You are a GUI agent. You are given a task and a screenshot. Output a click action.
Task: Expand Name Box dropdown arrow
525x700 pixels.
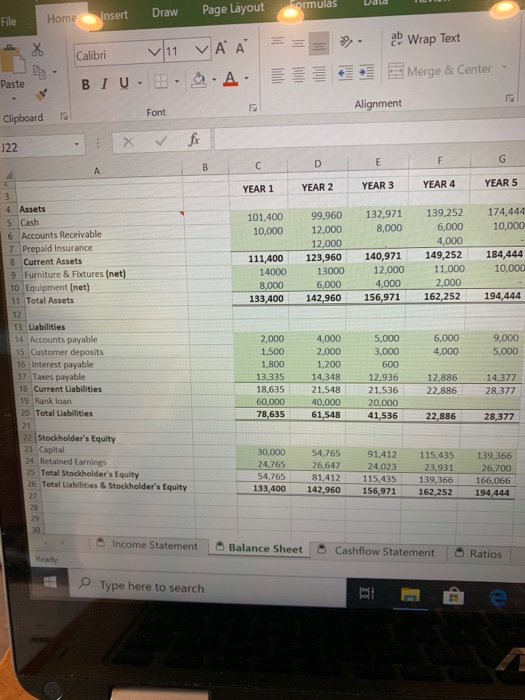pyautogui.click(x=77, y=144)
